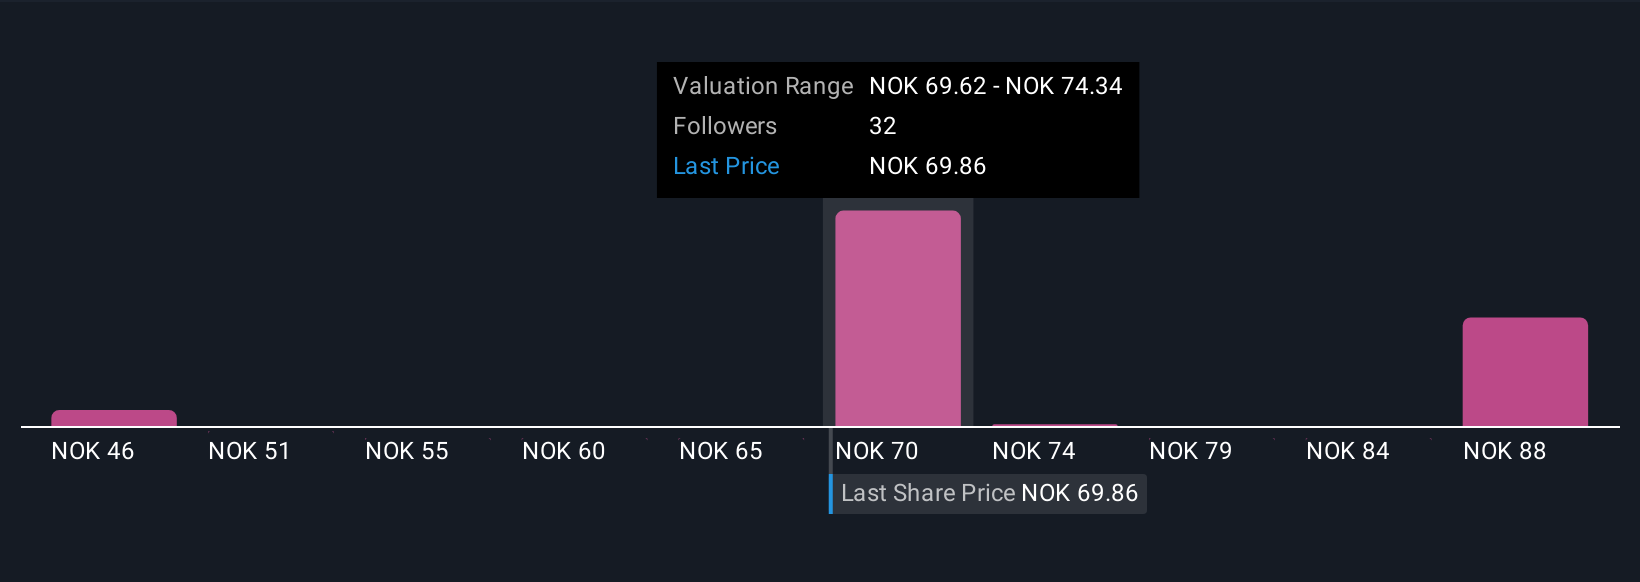Click the NOK 60 axis label

(564, 451)
